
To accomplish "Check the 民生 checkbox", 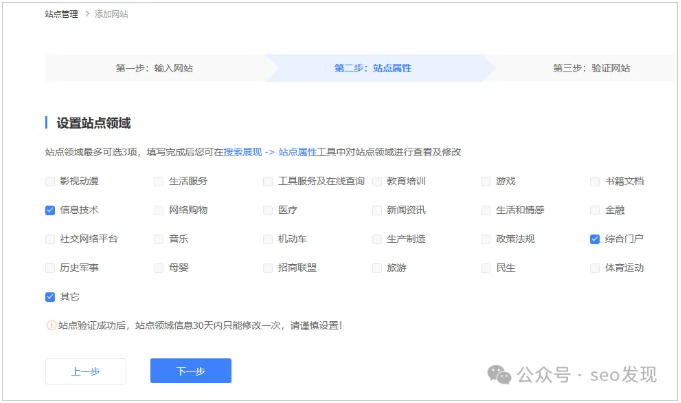I will 486,268.
